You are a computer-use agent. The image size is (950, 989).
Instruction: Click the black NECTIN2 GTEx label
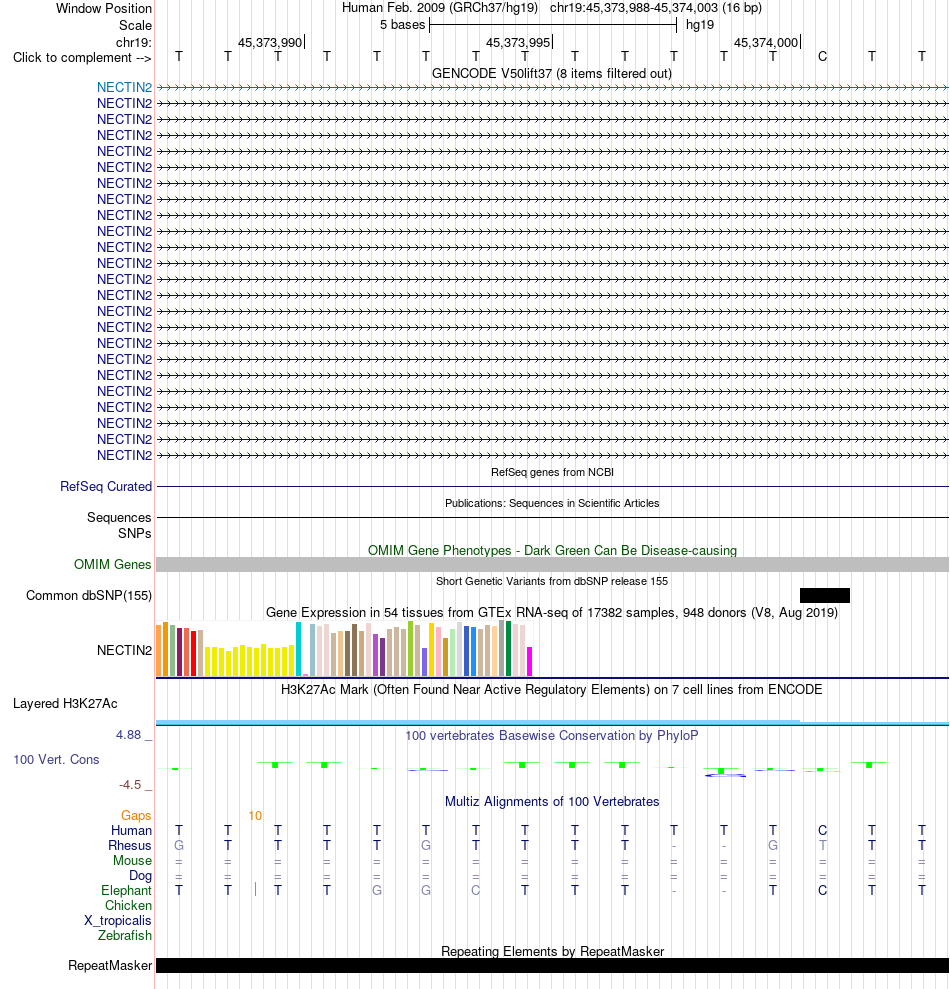(x=124, y=650)
